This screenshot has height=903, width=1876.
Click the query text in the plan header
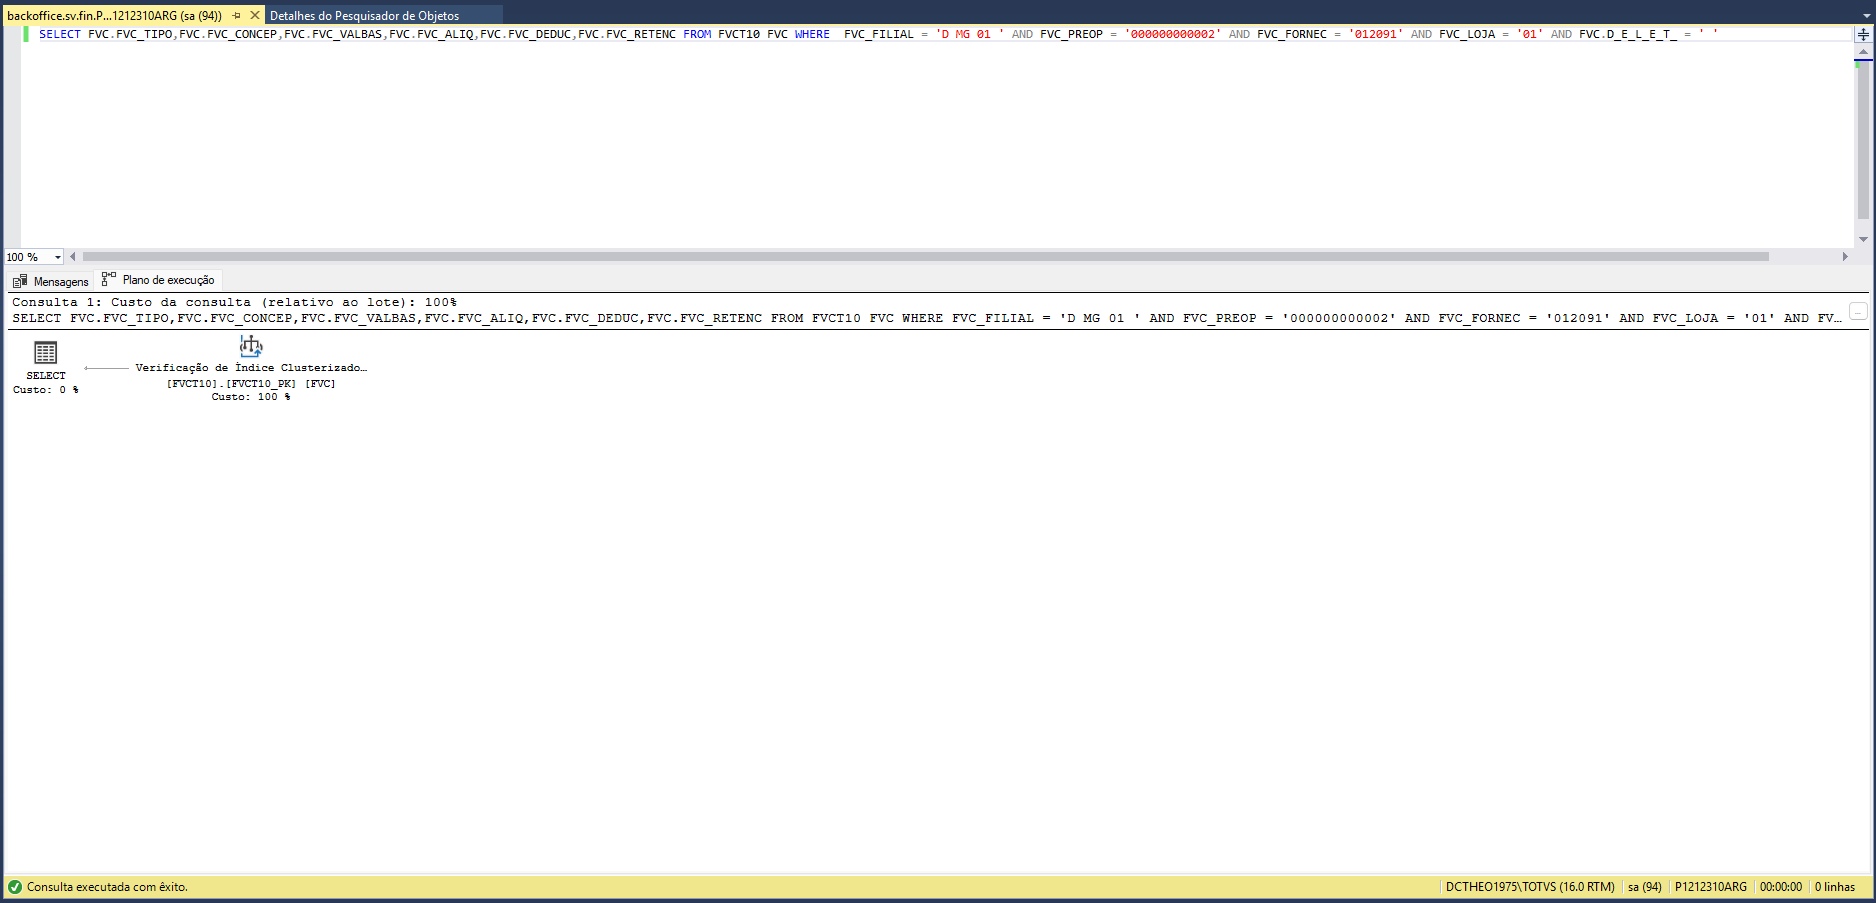click(x=926, y=318)
